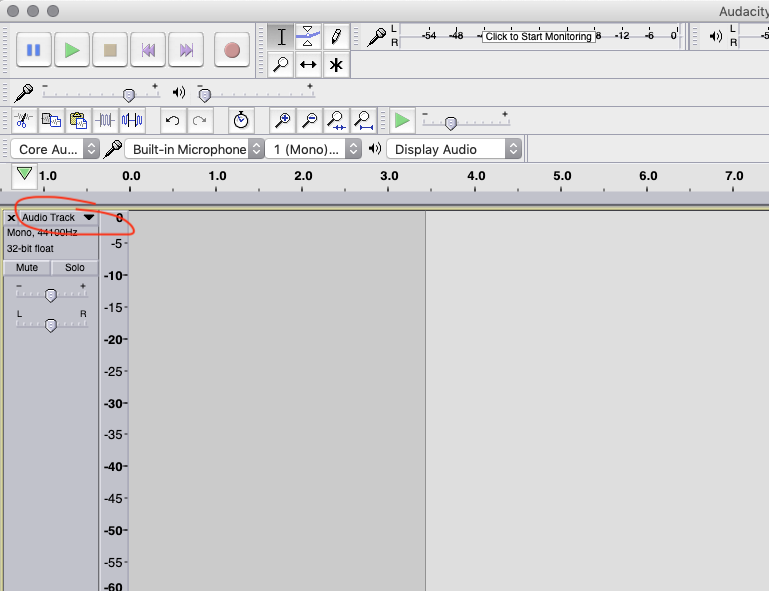Click the recording volume slider handle

pyautogui.click(x=128, y=95)
